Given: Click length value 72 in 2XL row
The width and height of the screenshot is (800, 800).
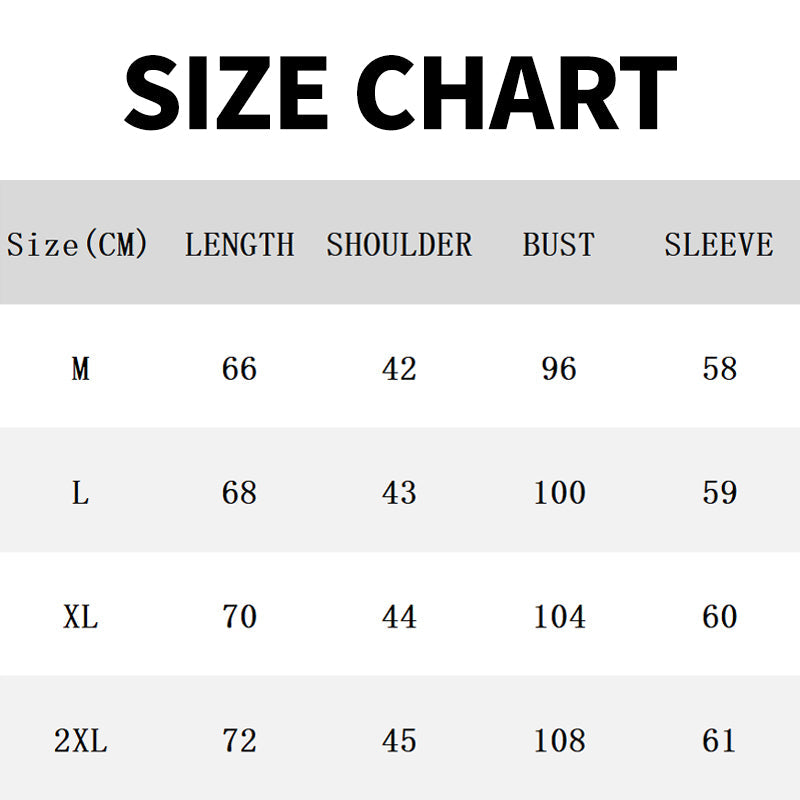Looking at the screenshot, I should [240, 741].
